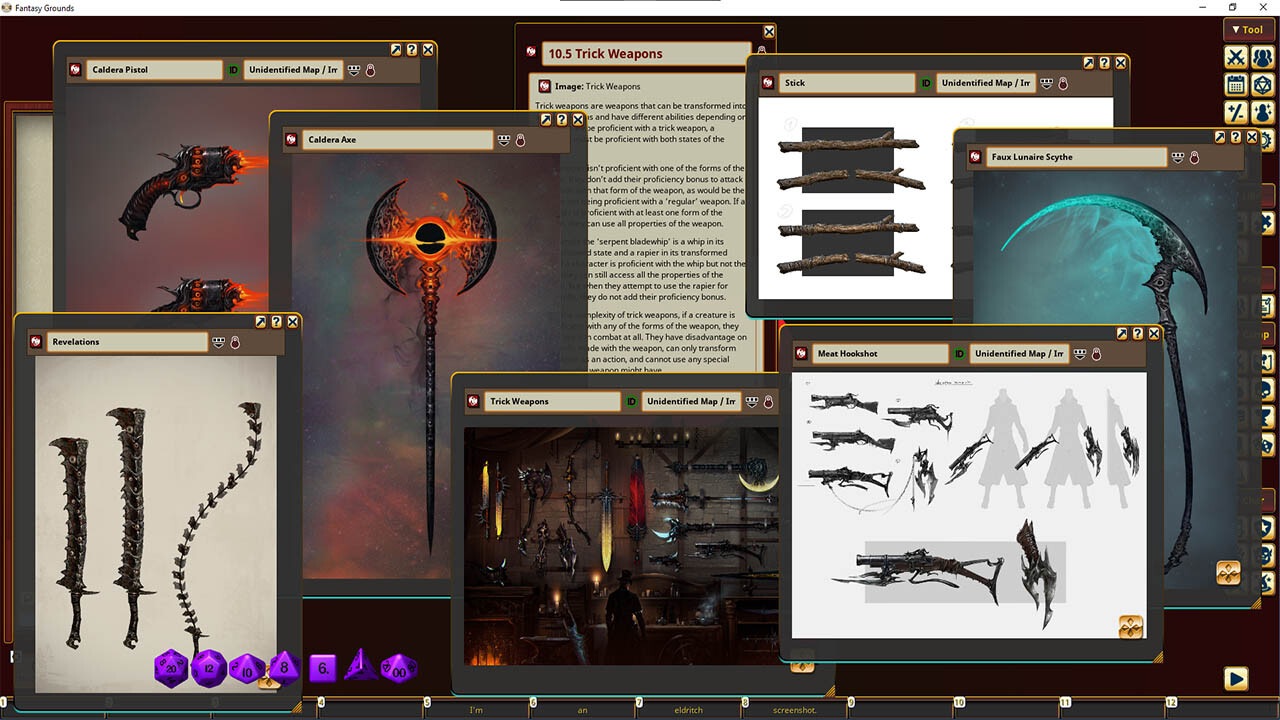
Task: Switch to hotkey bar tab 6
Action: [533, 704]
